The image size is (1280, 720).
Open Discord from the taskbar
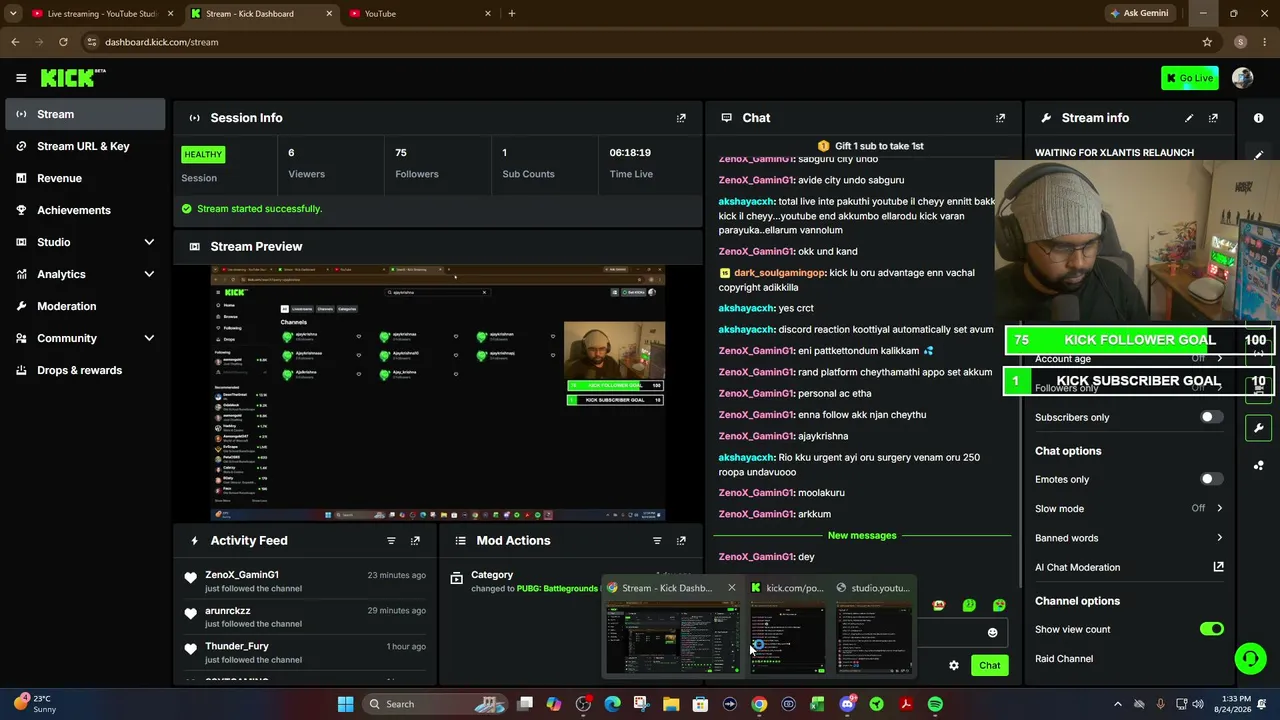pyautogui.click(x=847, y=704)
